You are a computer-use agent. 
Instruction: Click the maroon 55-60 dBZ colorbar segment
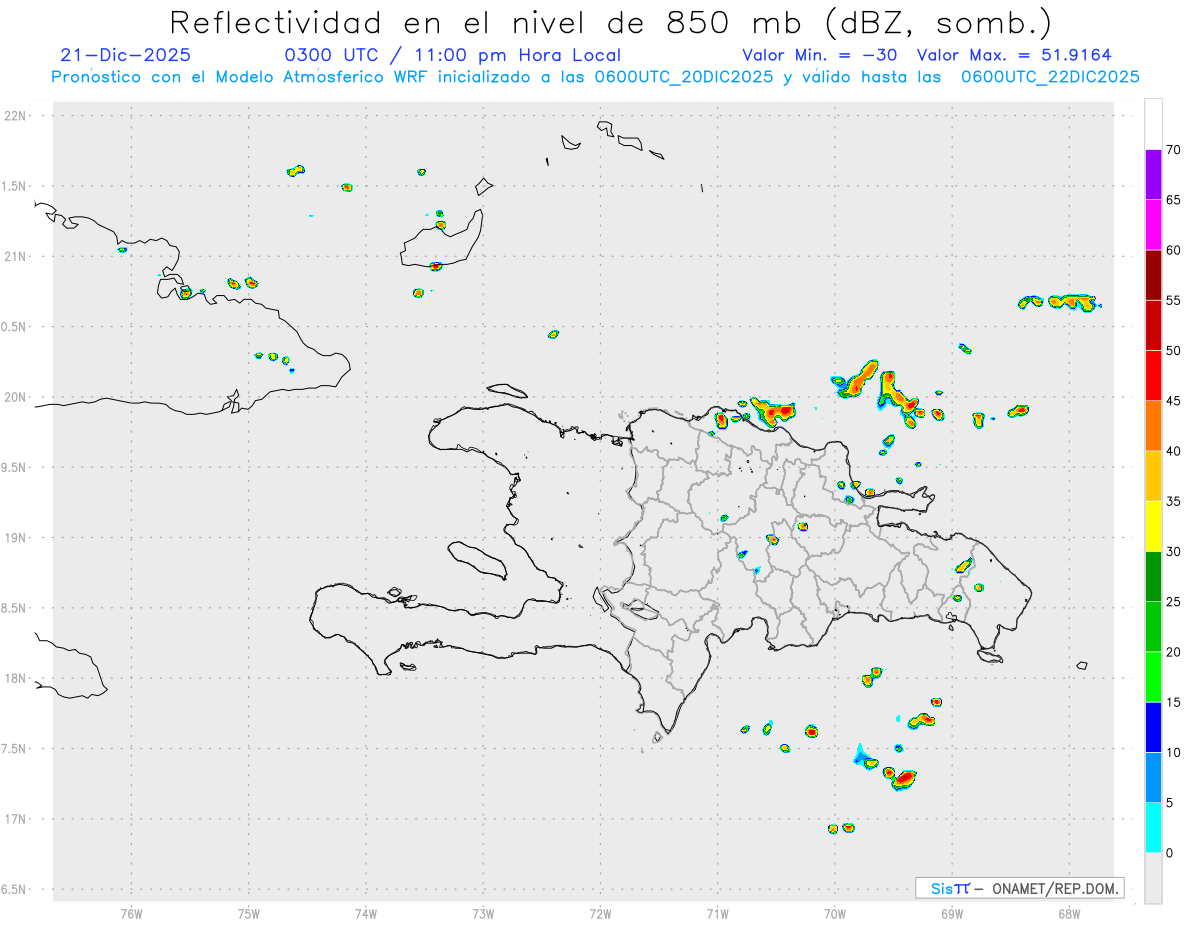point(1153,275)
